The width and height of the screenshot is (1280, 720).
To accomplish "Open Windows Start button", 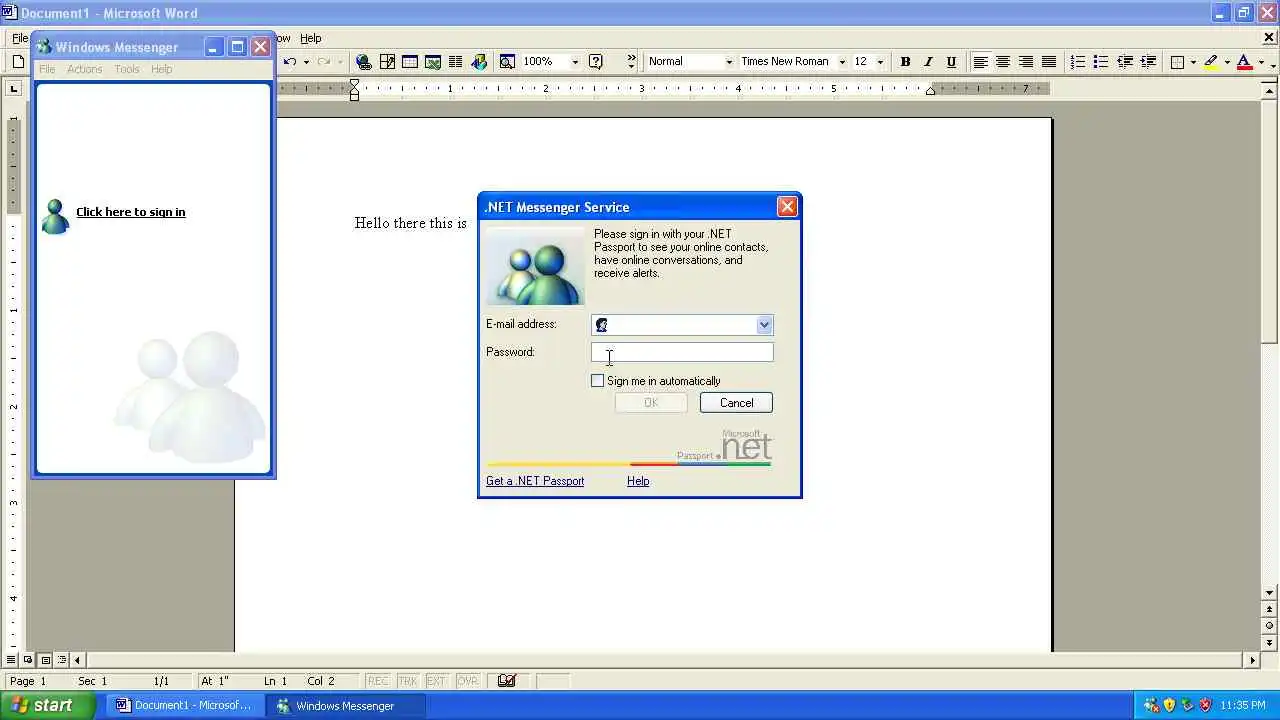I will 47,705.
